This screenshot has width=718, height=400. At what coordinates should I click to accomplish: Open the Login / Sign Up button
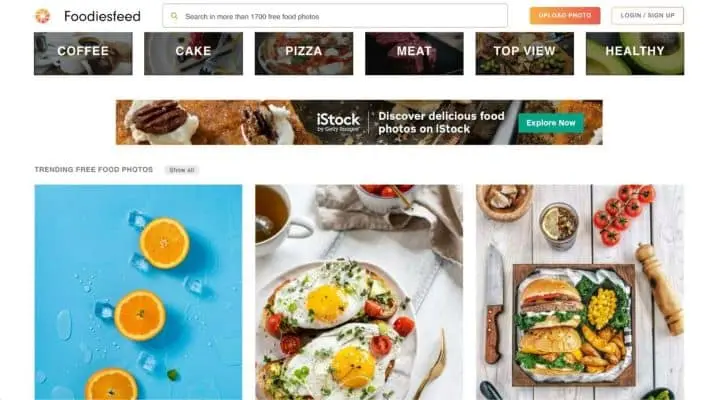647,16
